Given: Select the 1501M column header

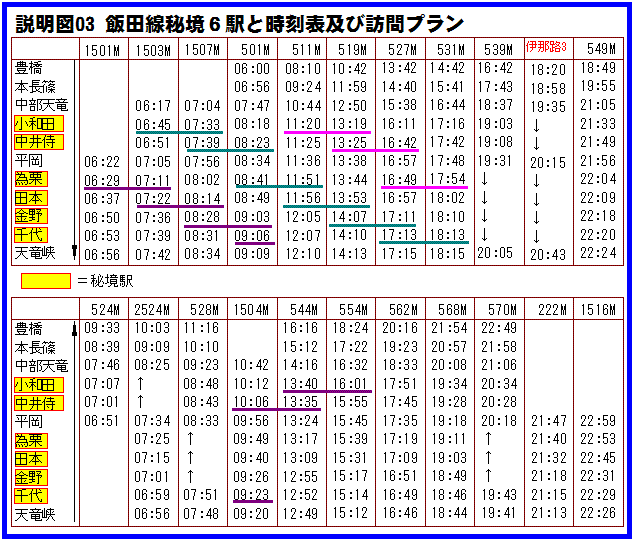Looking at the screenshot, I should [103, 50].
